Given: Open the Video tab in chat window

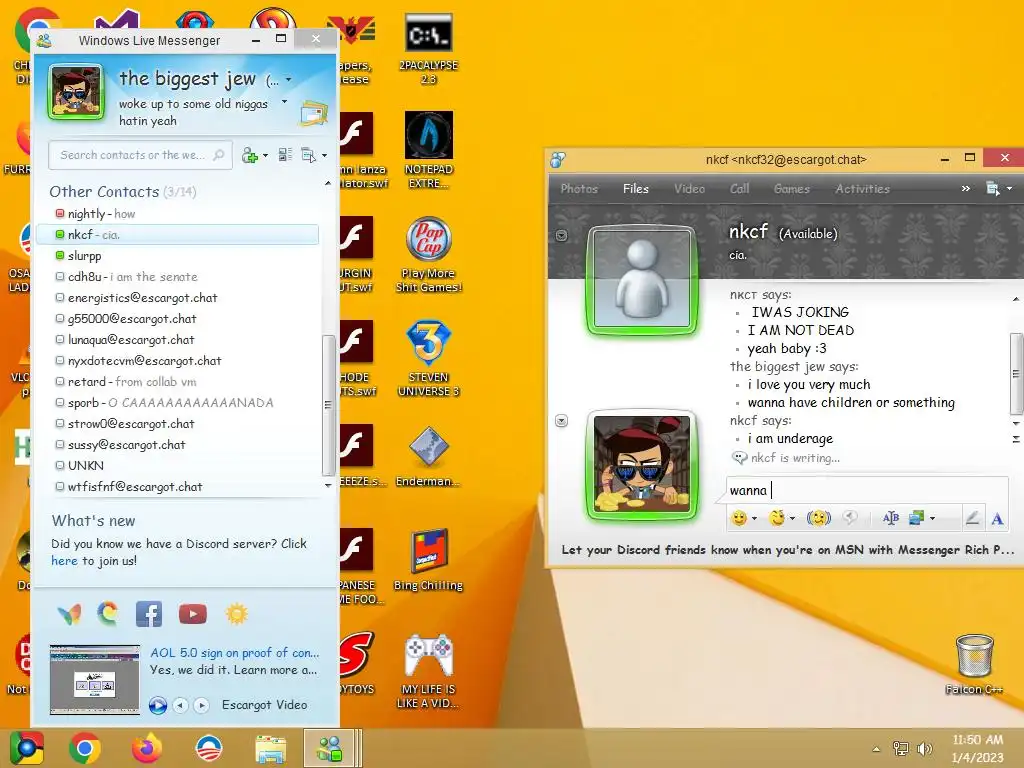Looking at the screenshot, I should tap(689, 189).
